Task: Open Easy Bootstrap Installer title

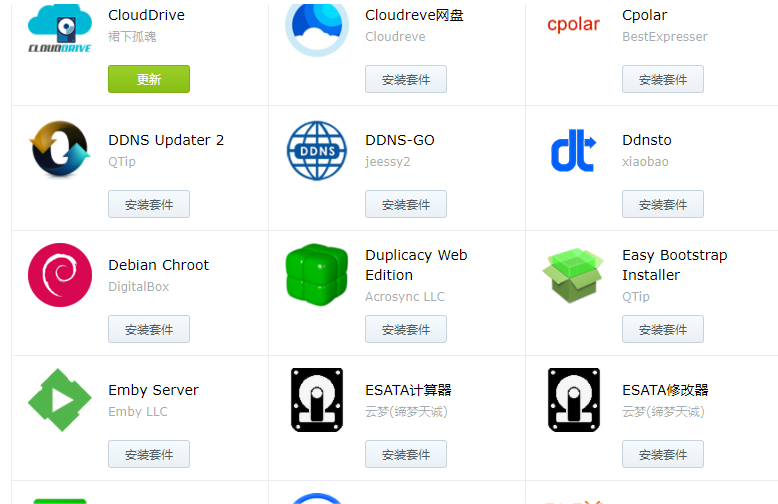Action: pos(675,265)
